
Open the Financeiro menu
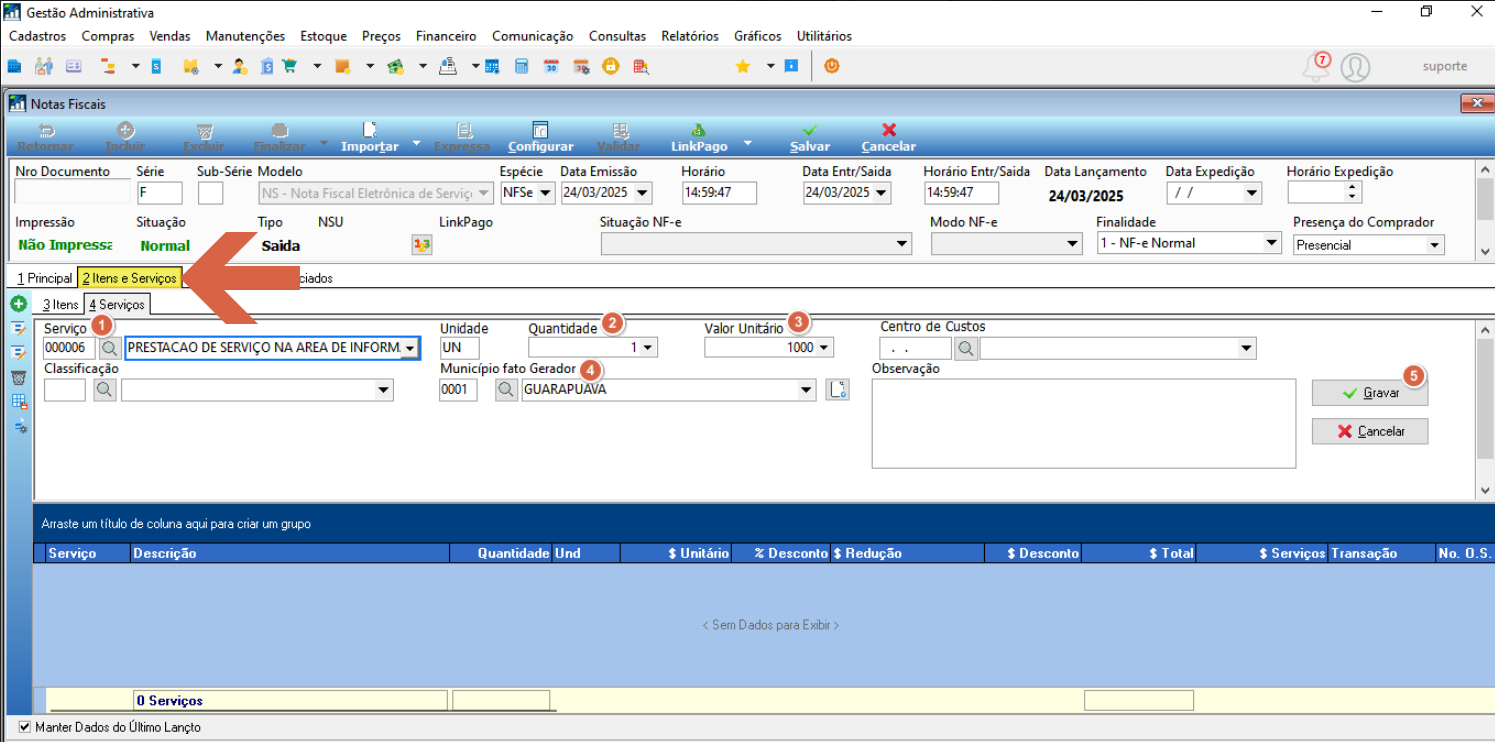coord(446,36)
